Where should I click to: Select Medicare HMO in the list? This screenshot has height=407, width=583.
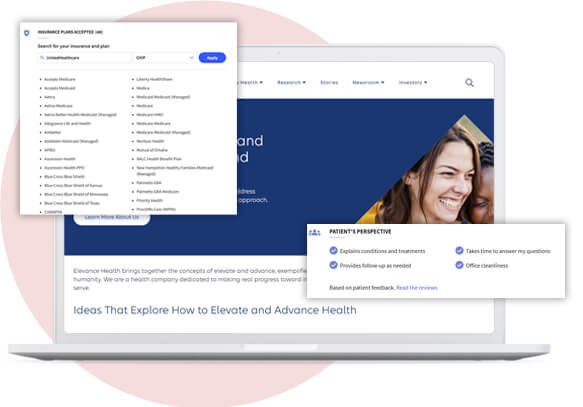pos(150,114)
